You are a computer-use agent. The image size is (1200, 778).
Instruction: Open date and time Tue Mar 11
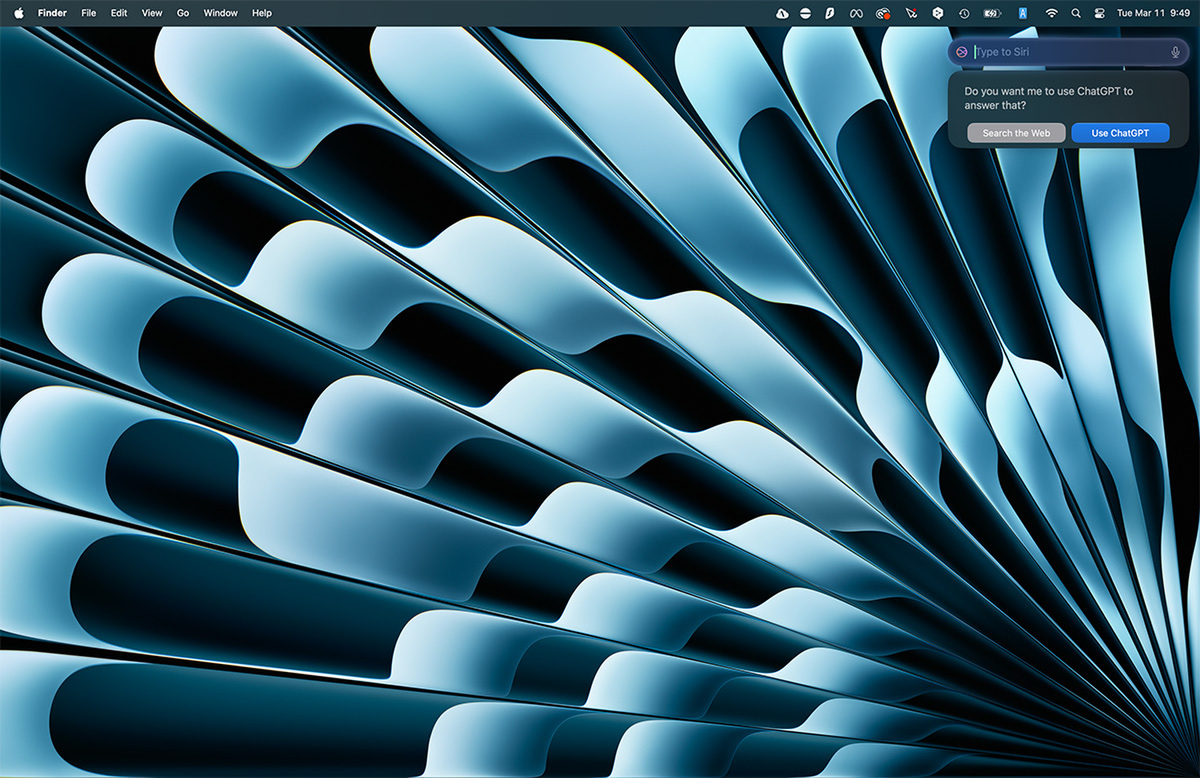pyautogui.click(x=1142, y=13)
